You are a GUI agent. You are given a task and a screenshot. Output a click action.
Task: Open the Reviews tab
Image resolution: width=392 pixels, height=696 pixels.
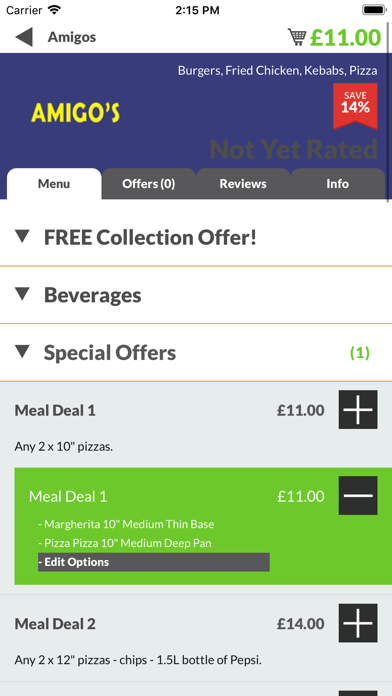pyautogui.click(x=243, y=184)
